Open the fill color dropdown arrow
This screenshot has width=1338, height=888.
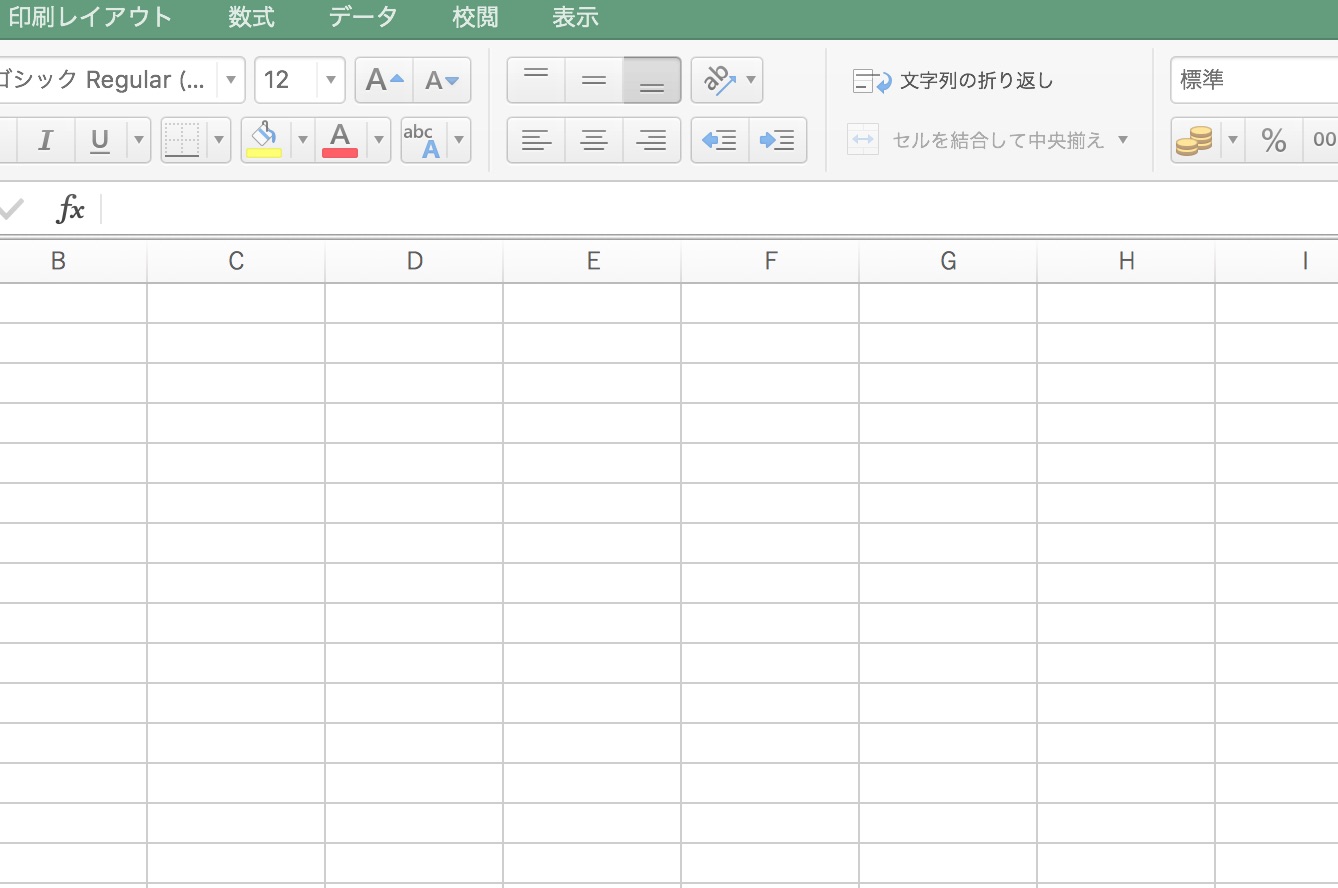point(302,140)
